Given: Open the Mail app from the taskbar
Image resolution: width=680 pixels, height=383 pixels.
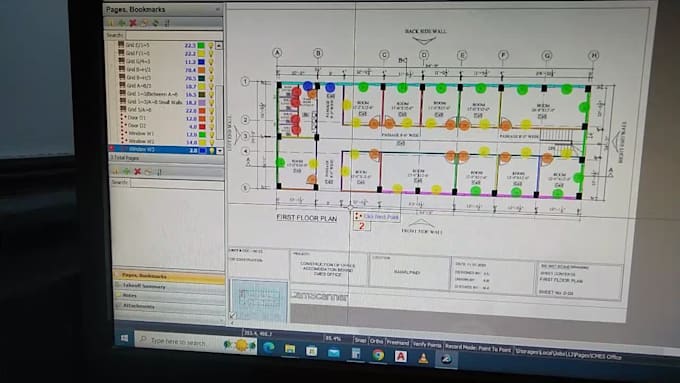Looking at the screenshot, I should [x=333, y=352].
